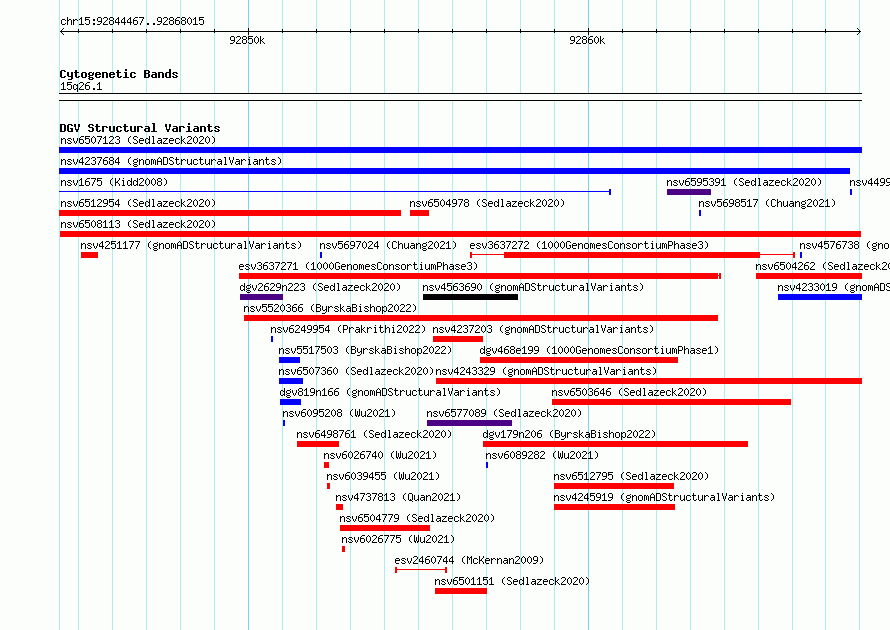Image resolution: width=890 pixels, height=630 pixels.
Task: Click the nsv6507123 (Sedlazeck2020) variant label
Action: tap(138, 140)
